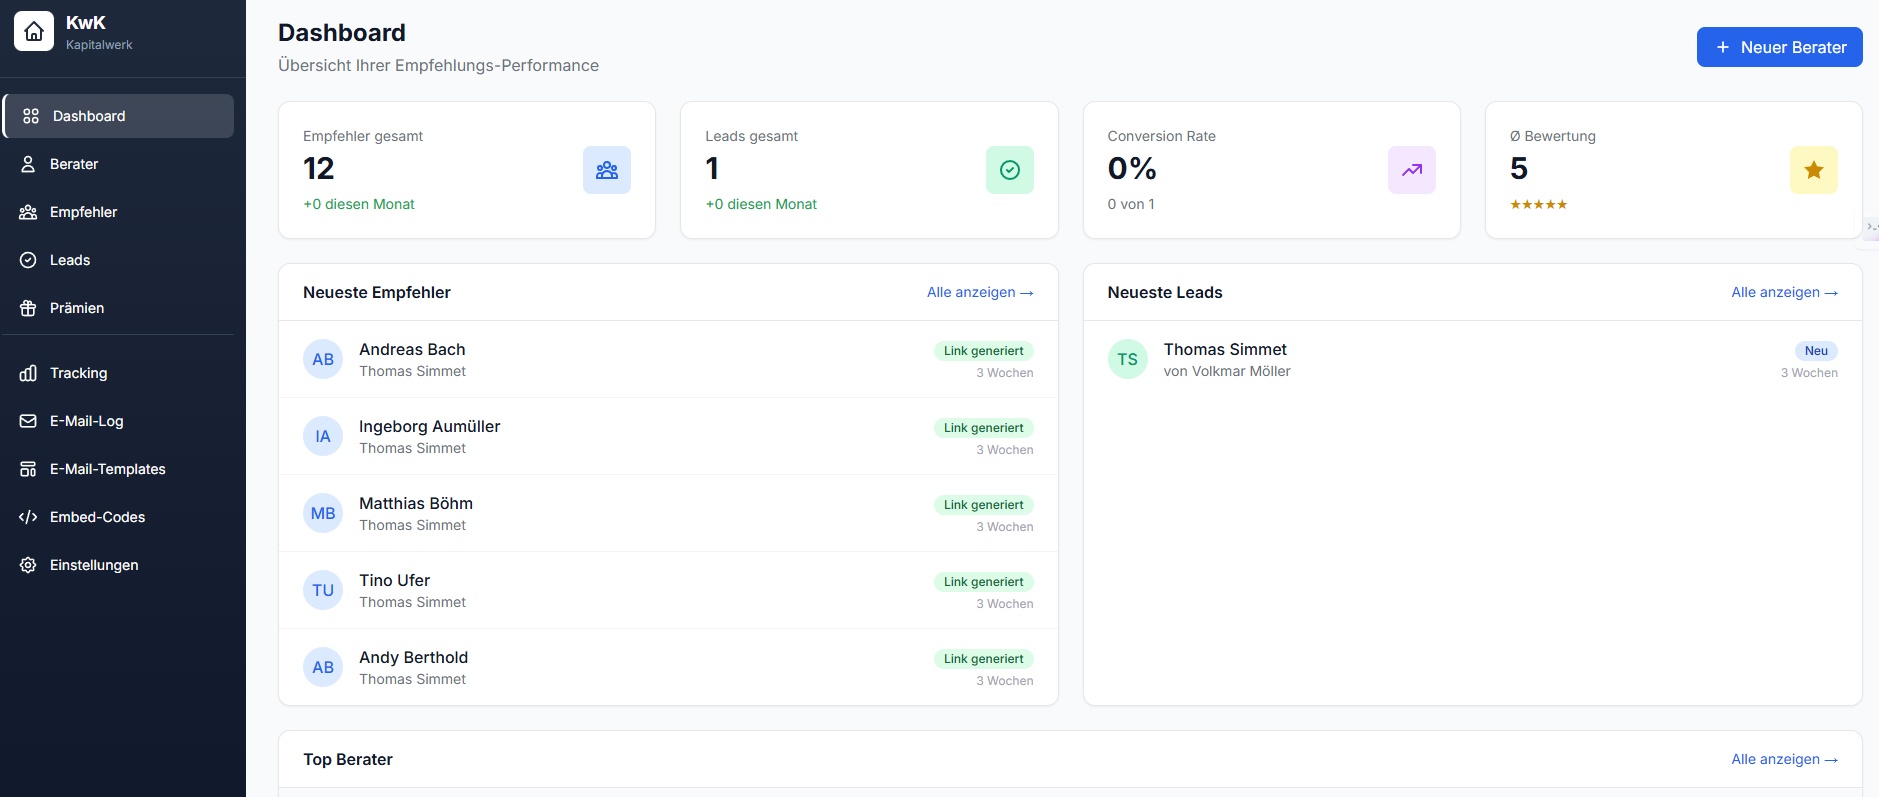Click the blue people icon in Empfehler gesamt card
The height and width of the screenshot is (797, 1879).
tap(607, 170)
